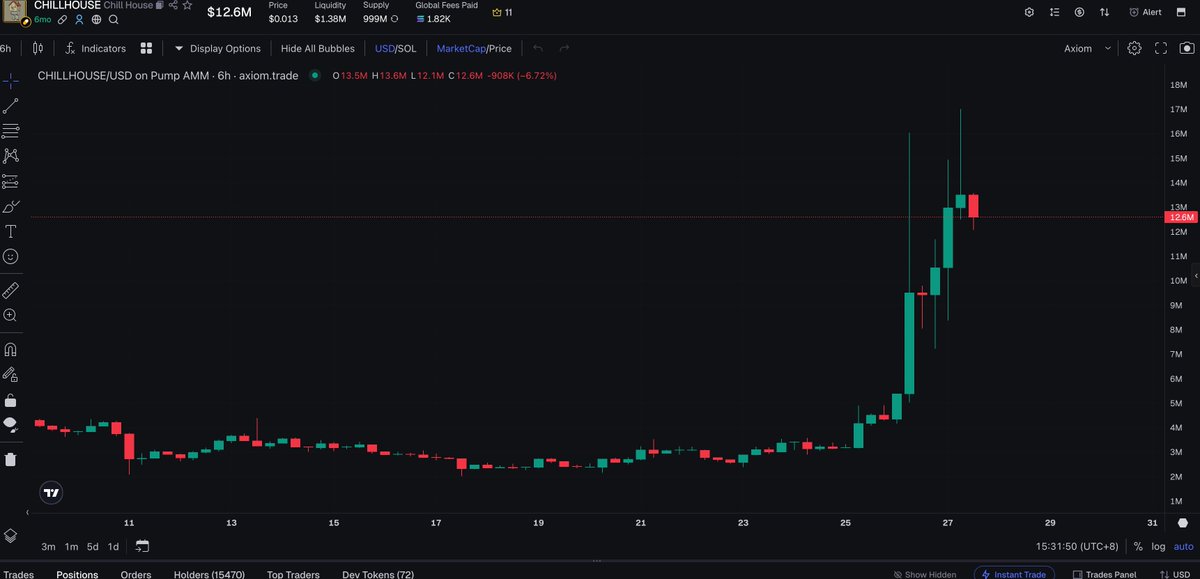Toggle the MarketCap/Price view
The image size is (1200, 579).
[x=474, y=48]
